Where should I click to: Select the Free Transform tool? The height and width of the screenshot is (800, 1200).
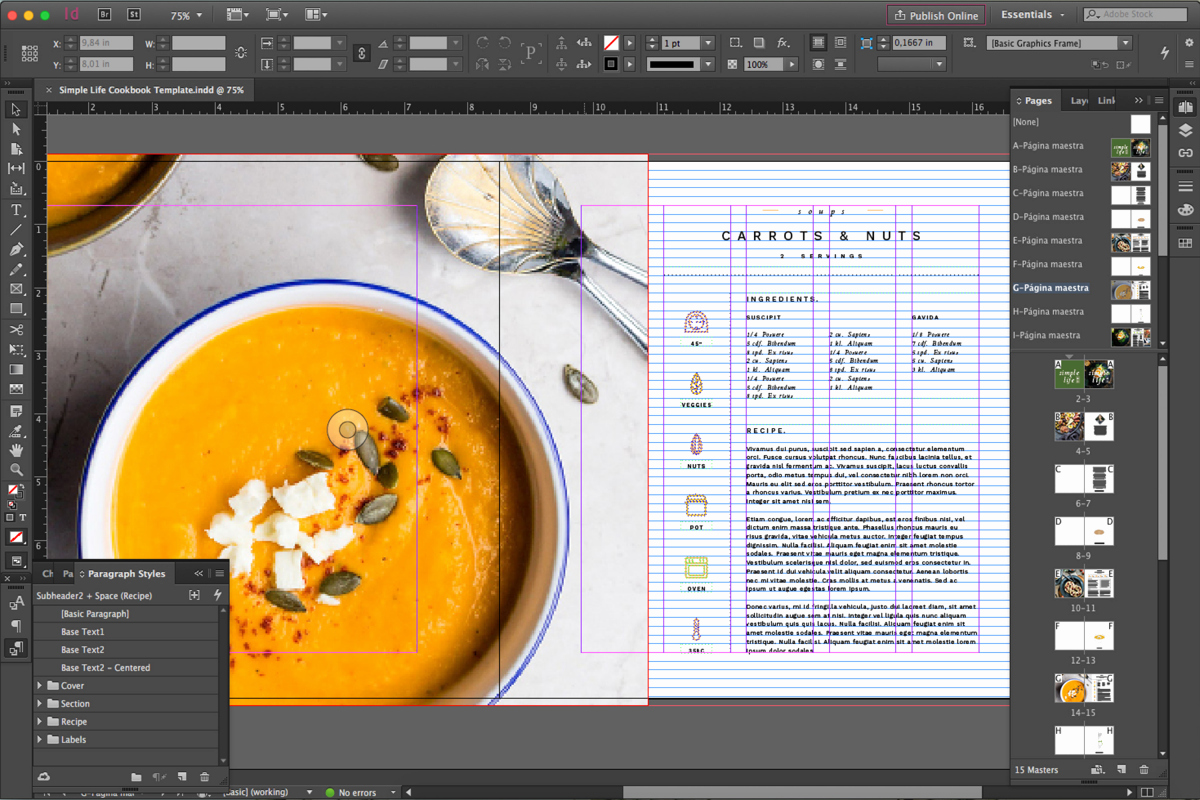point(16,350)
